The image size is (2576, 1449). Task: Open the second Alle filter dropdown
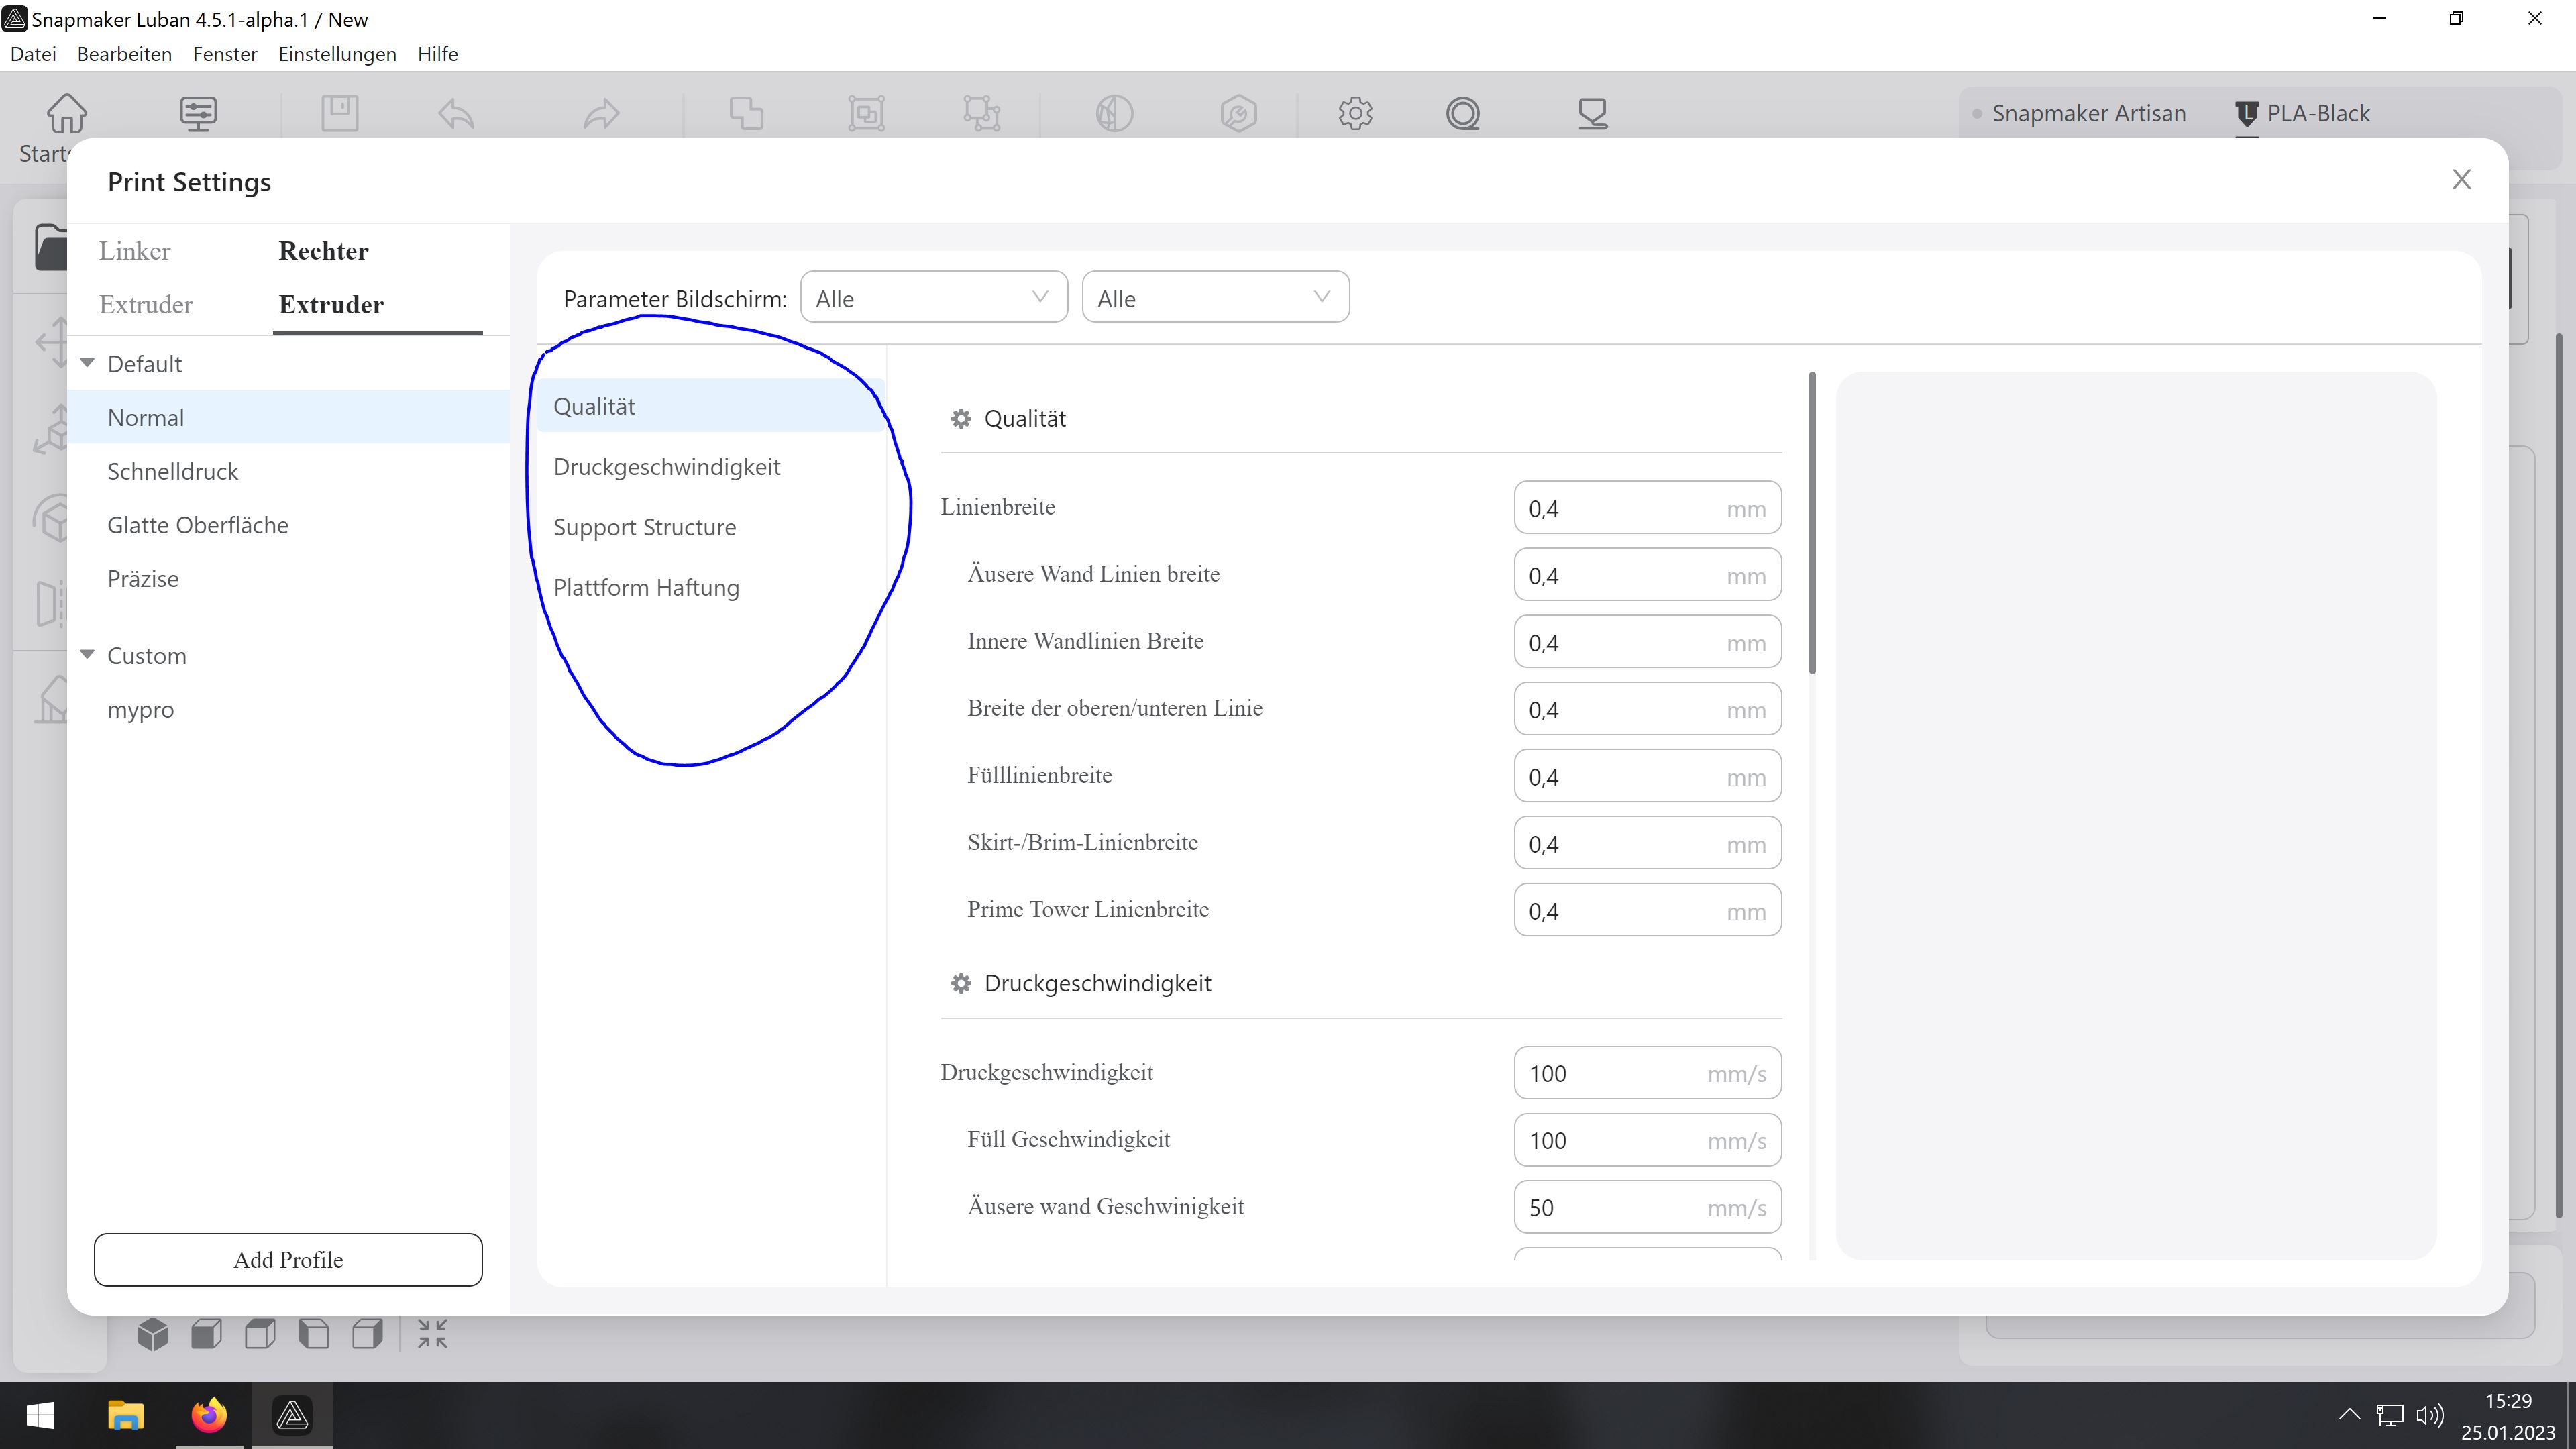tap(1215, 298)
